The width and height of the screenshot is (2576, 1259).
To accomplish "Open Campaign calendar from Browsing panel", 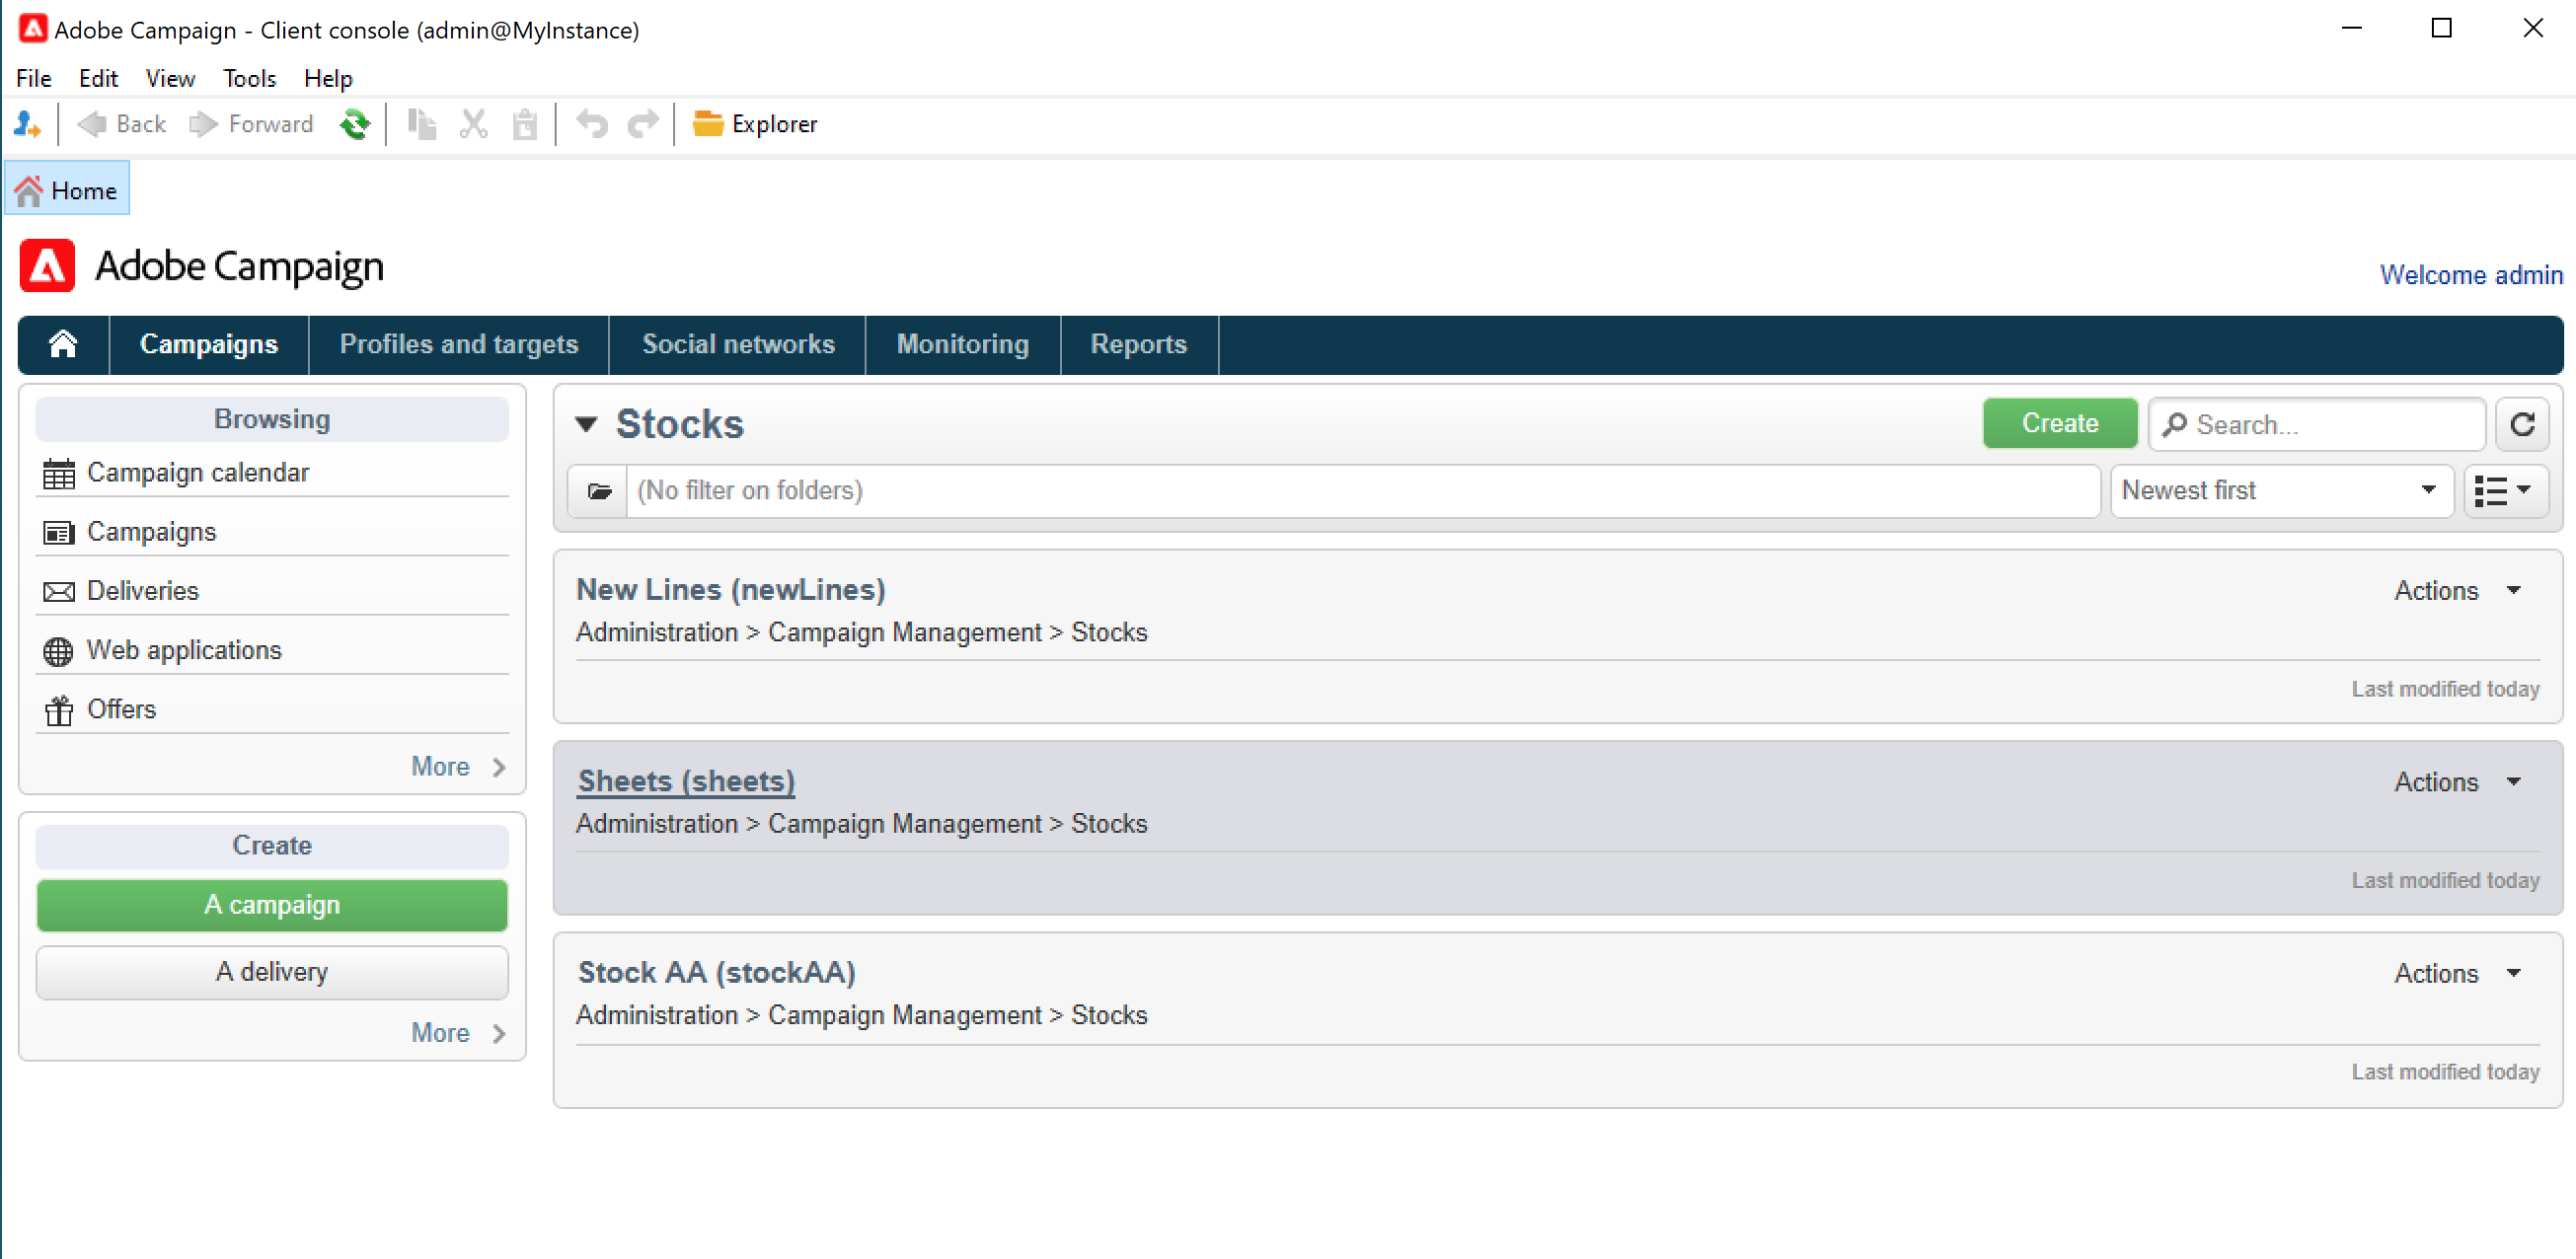I will 197,472.
